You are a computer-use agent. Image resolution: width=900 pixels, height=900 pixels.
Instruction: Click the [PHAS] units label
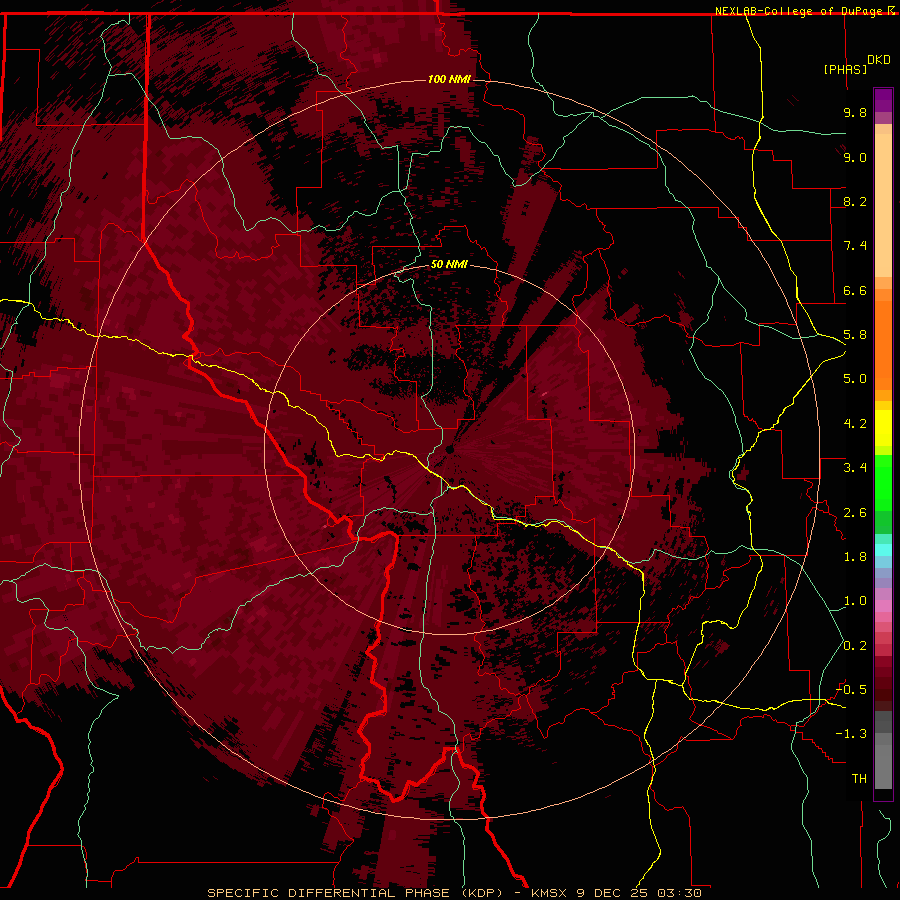[845, 69]
